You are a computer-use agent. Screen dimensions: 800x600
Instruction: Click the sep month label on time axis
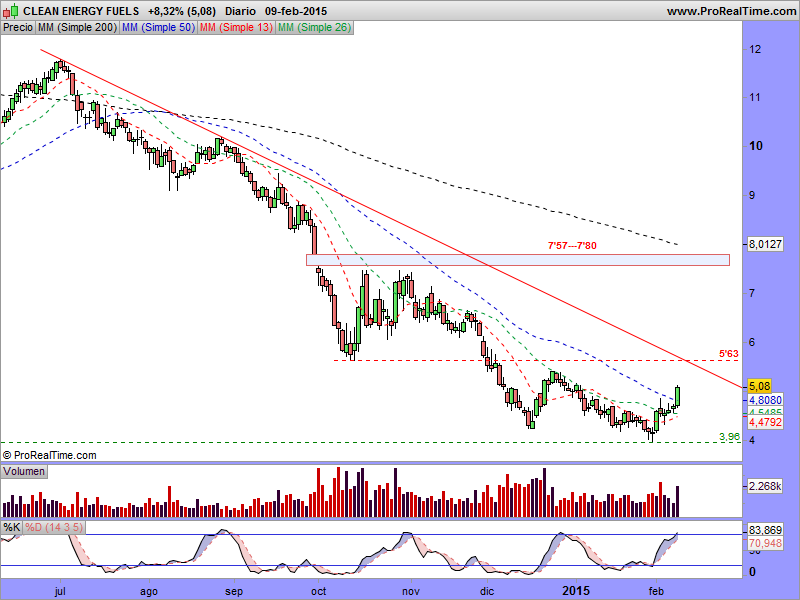tap(234, 592)
